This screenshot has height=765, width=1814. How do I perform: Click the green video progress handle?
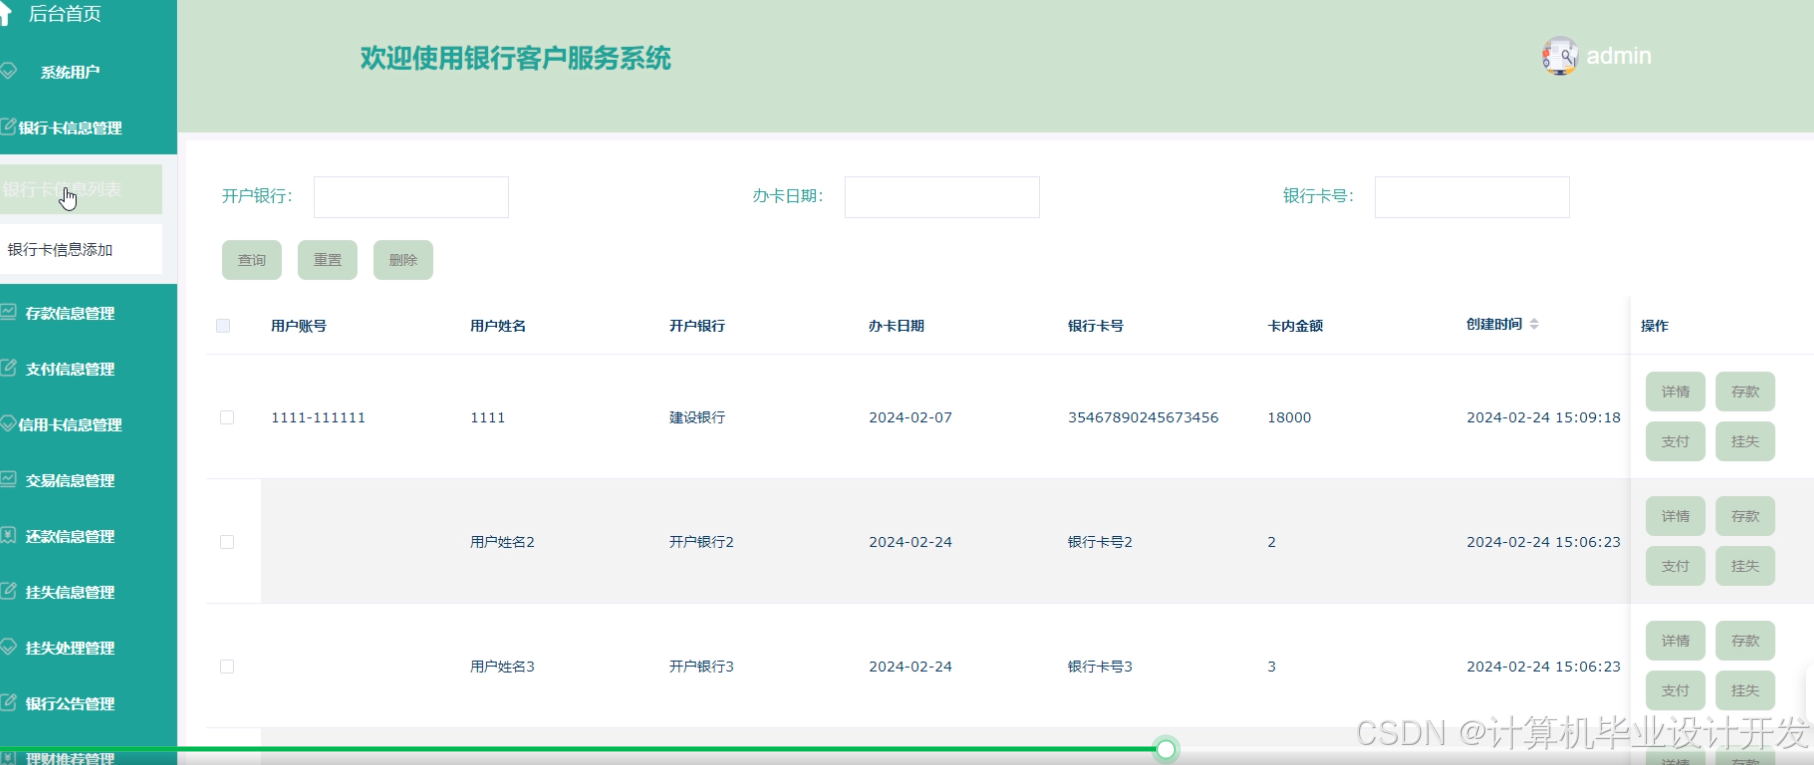pos(1166,749)
